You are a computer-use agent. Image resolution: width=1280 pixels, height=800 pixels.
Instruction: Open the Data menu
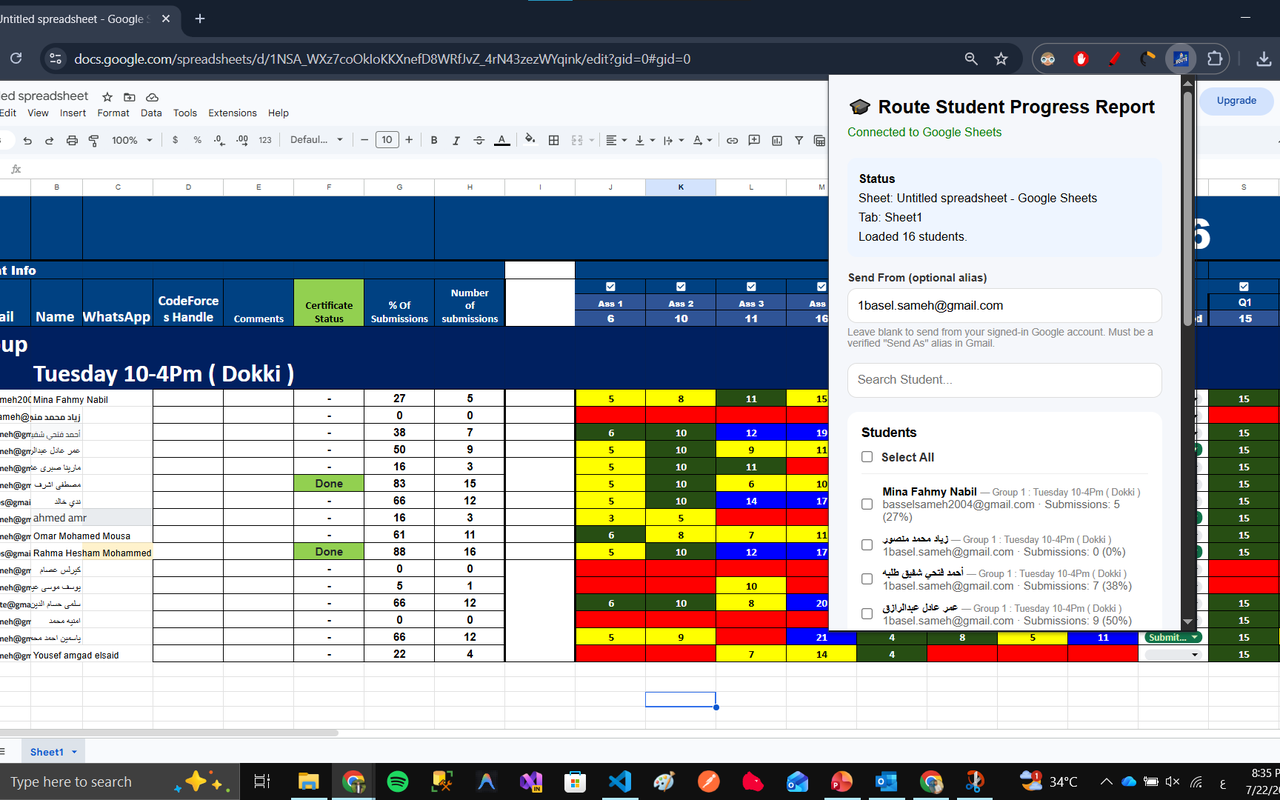151,113
